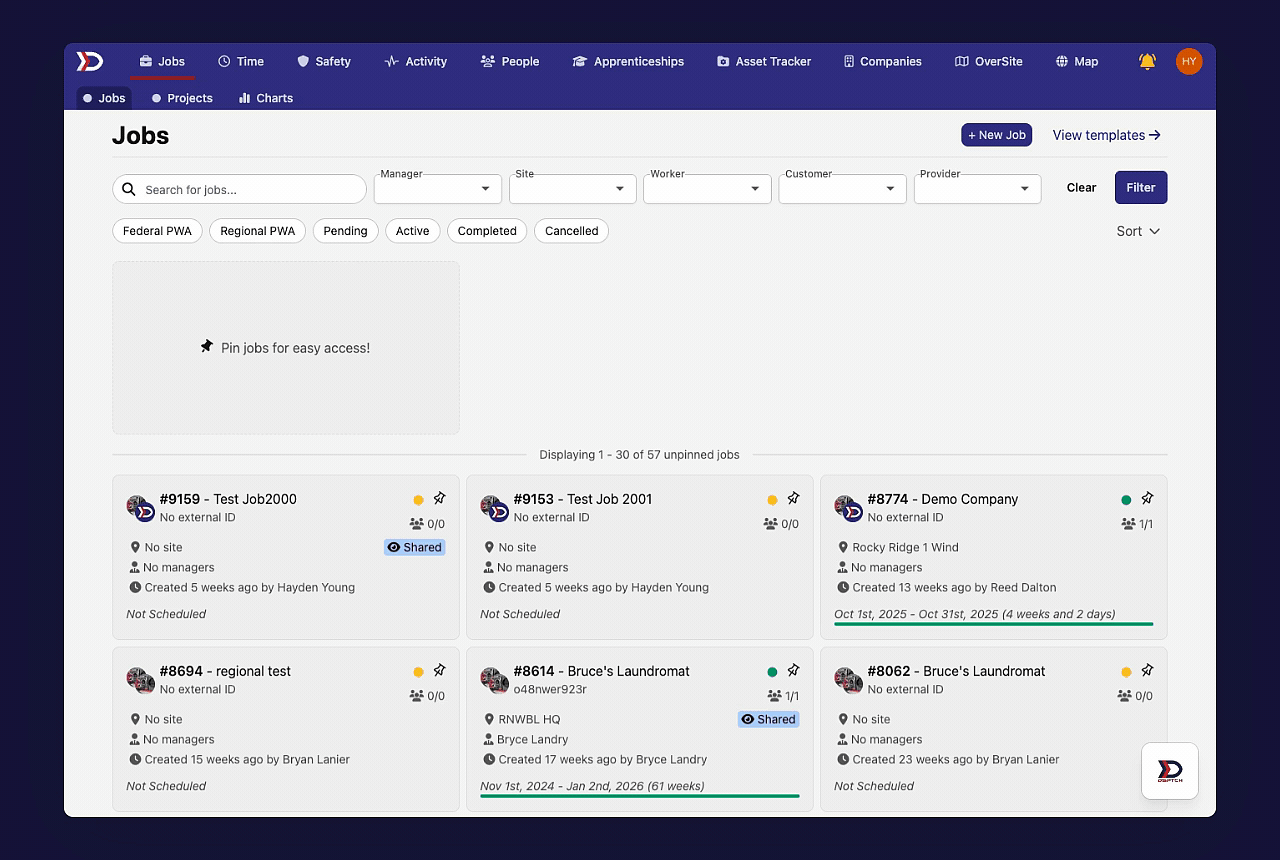This screenshot has height=860, width=1280.
Task: Open the People section
Action: [510, 61]
